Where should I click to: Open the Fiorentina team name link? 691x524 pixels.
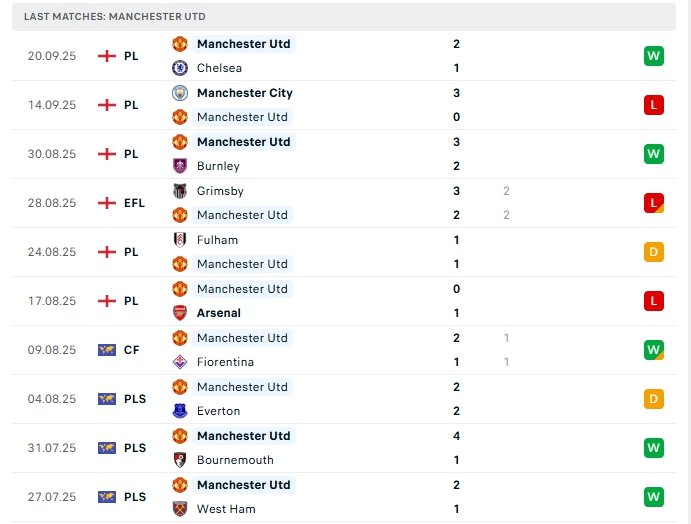225,362
